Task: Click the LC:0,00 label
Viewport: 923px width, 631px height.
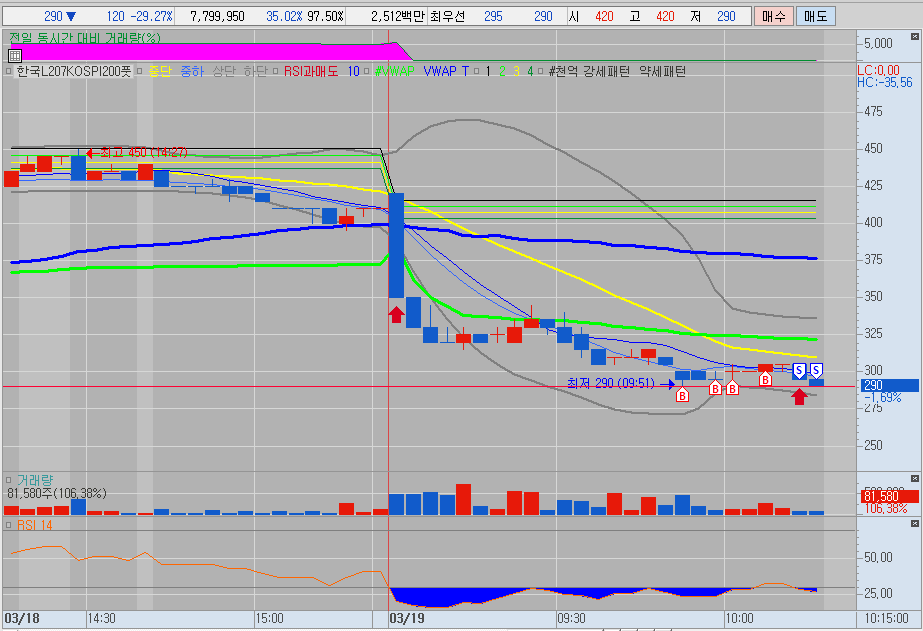Action: tap(878, 71)
